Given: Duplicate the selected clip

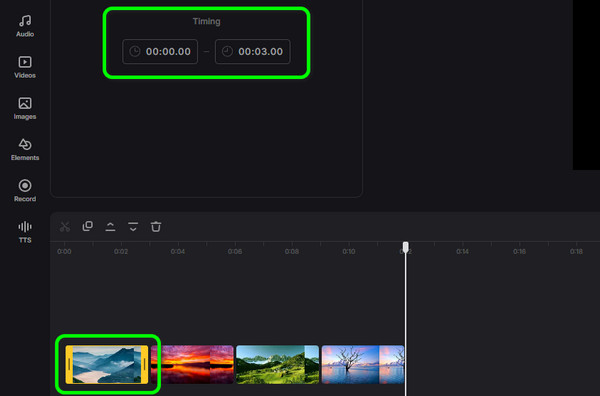Looking at the screenshot, I should point(88,226).
